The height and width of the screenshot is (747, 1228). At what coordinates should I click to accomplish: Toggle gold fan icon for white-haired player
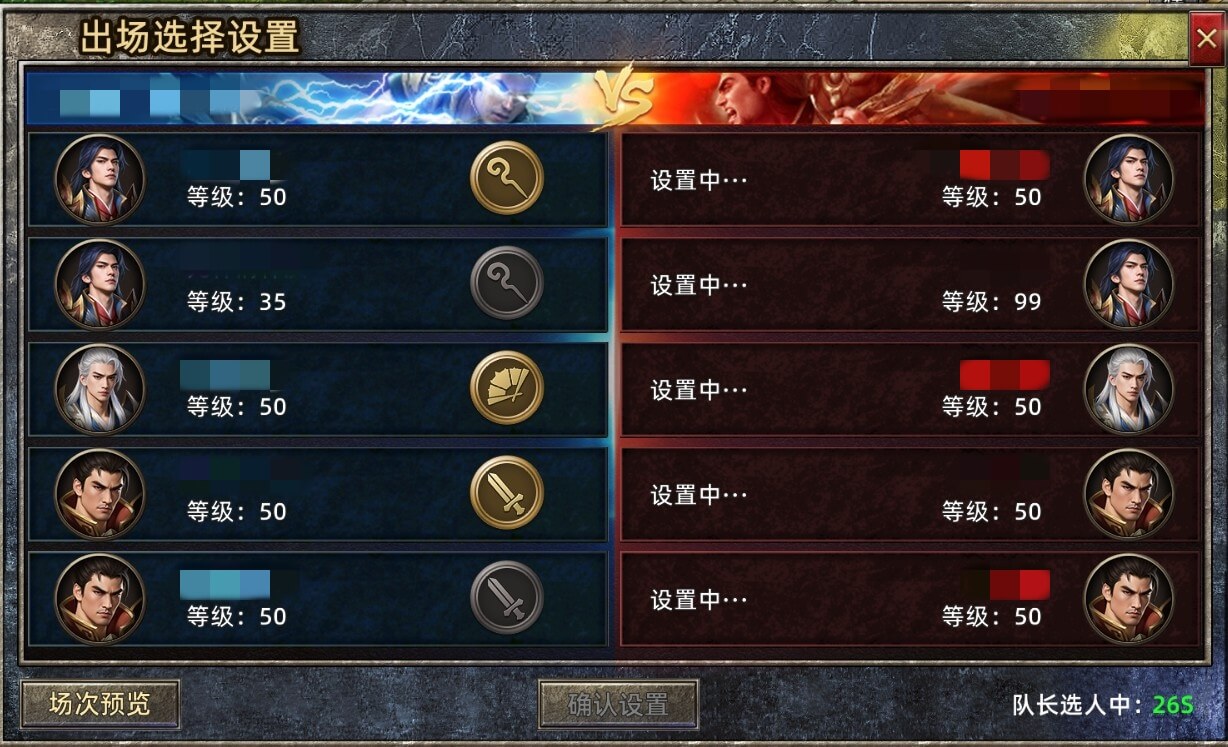(507, 388)
